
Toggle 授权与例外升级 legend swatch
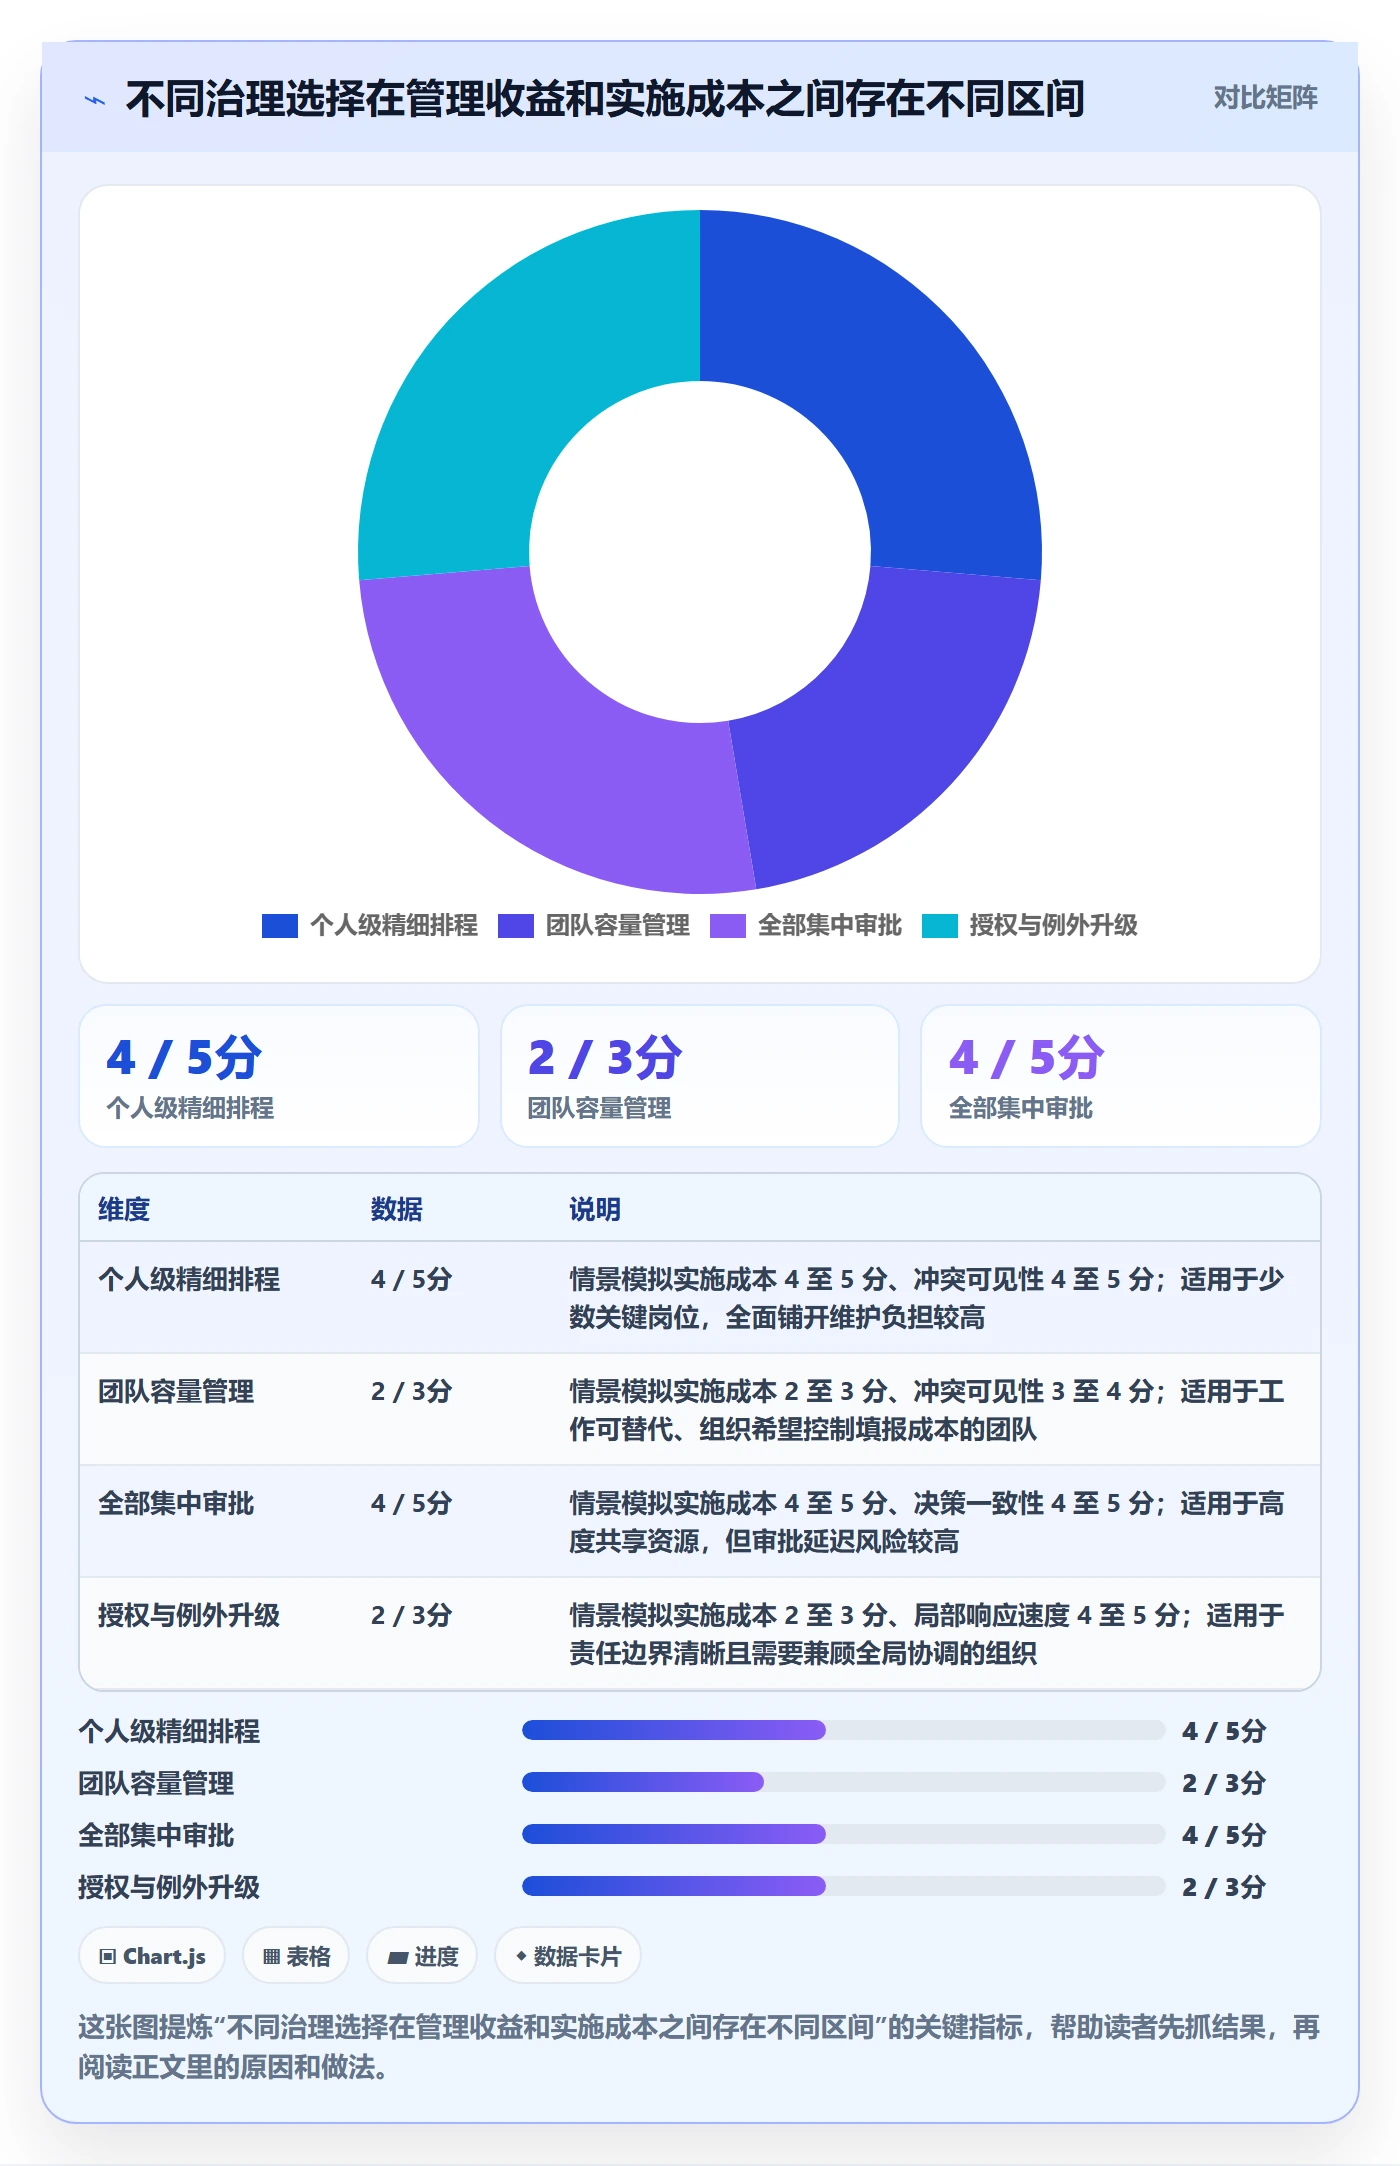(939, 926)
